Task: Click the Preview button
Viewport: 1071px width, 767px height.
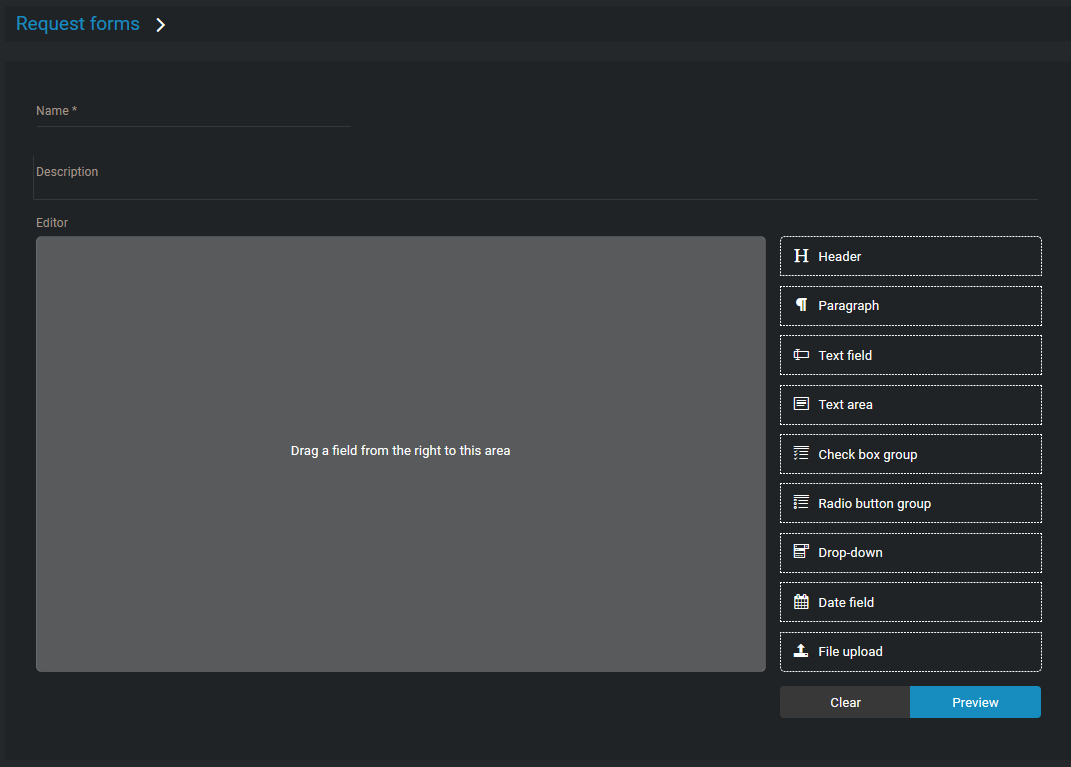Action: pos(975,702)
